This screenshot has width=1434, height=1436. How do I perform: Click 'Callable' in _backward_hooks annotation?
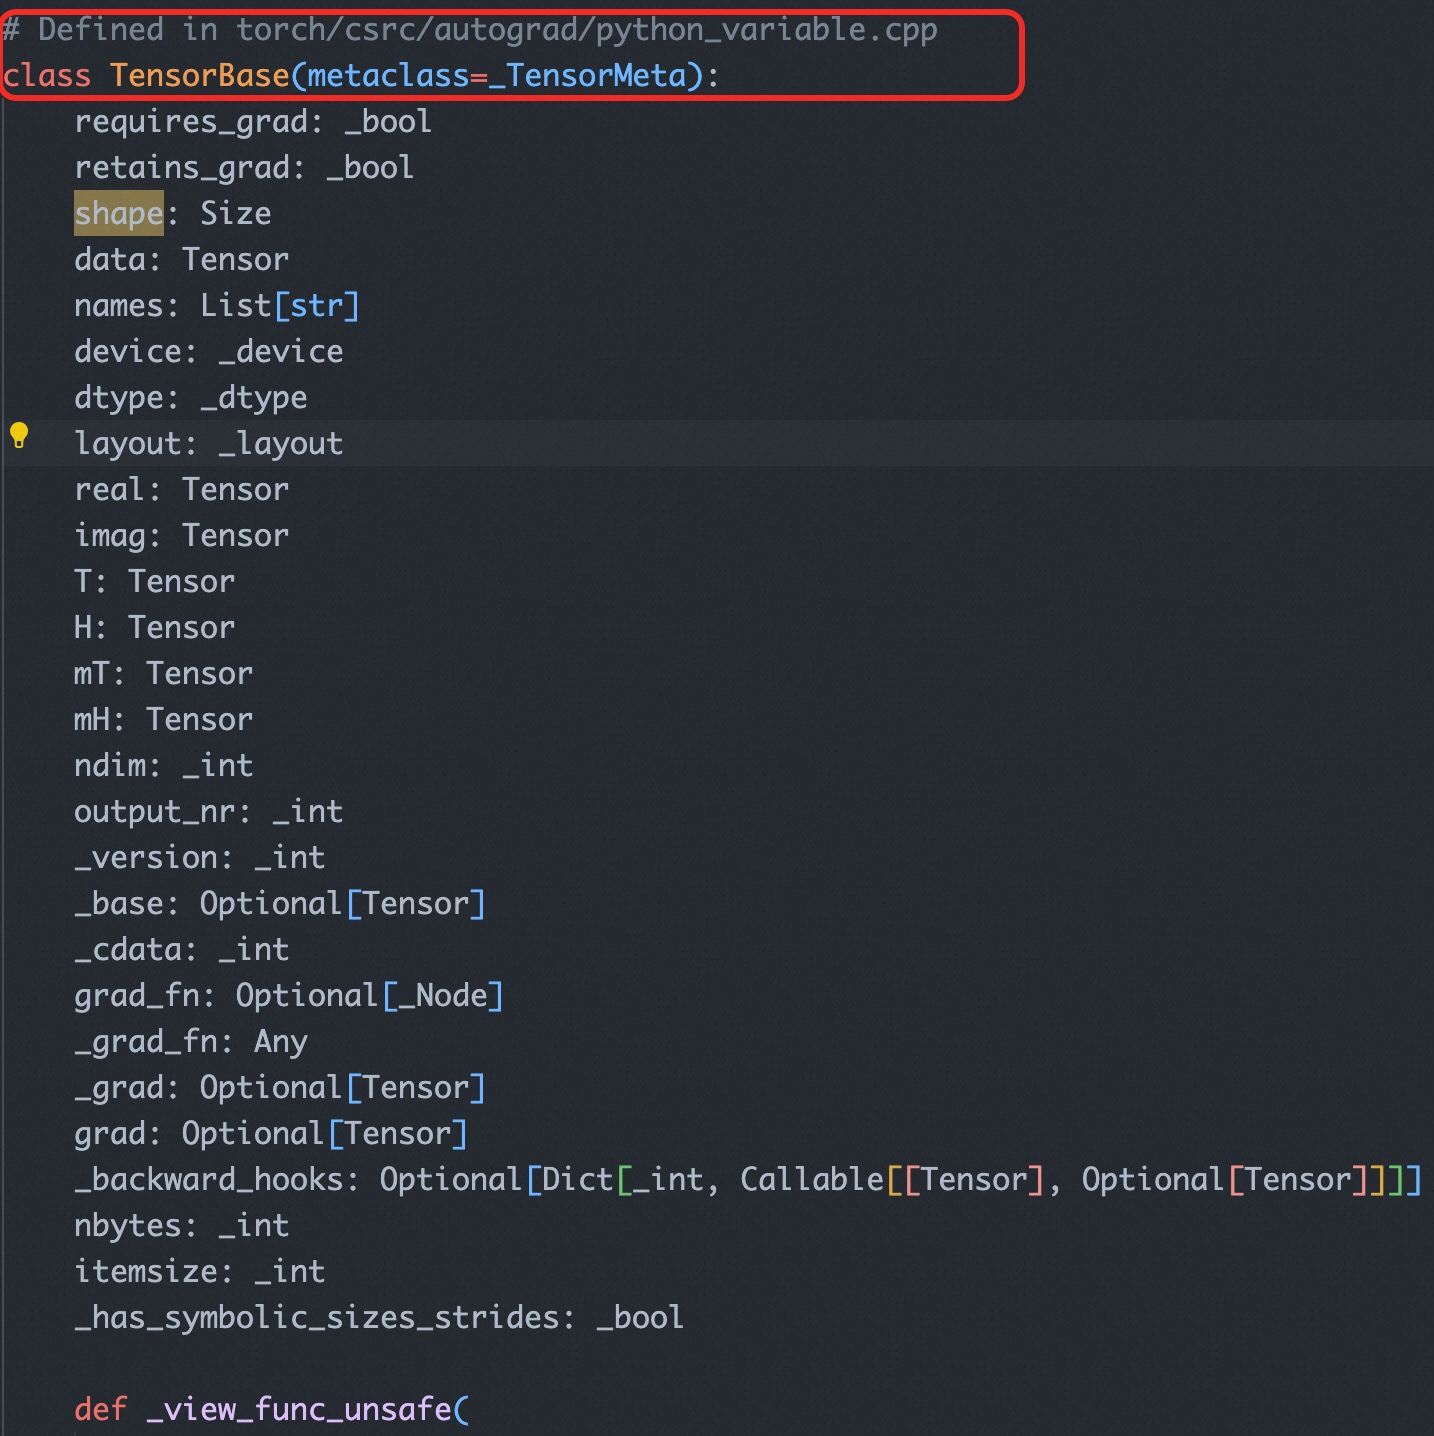pyautogui.click(x=812, y=1180)
